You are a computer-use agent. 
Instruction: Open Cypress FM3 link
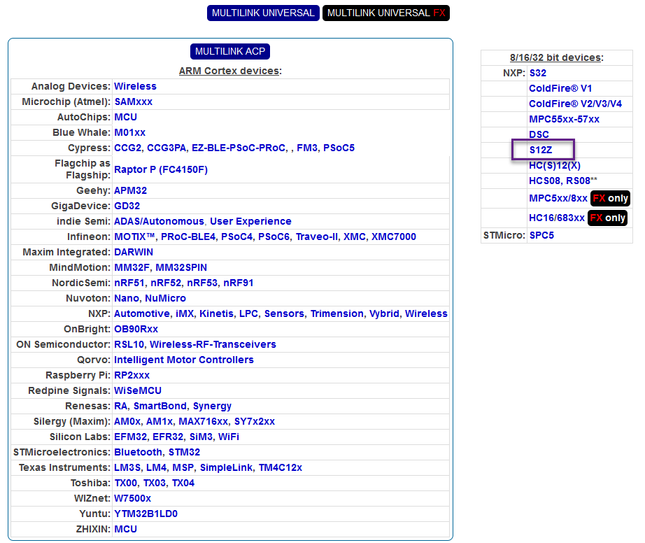[x=307, y=148]
